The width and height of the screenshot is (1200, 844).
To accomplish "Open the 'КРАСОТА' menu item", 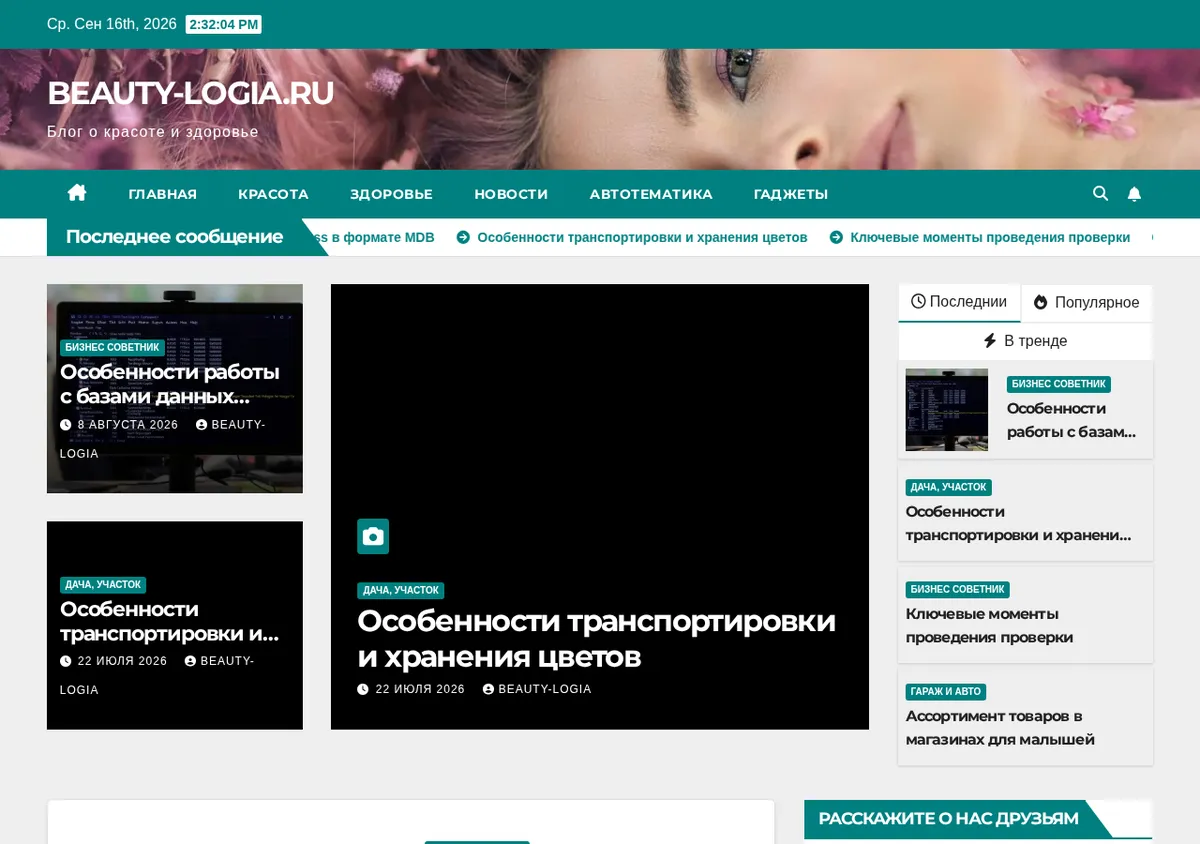I will pos(273,194).
